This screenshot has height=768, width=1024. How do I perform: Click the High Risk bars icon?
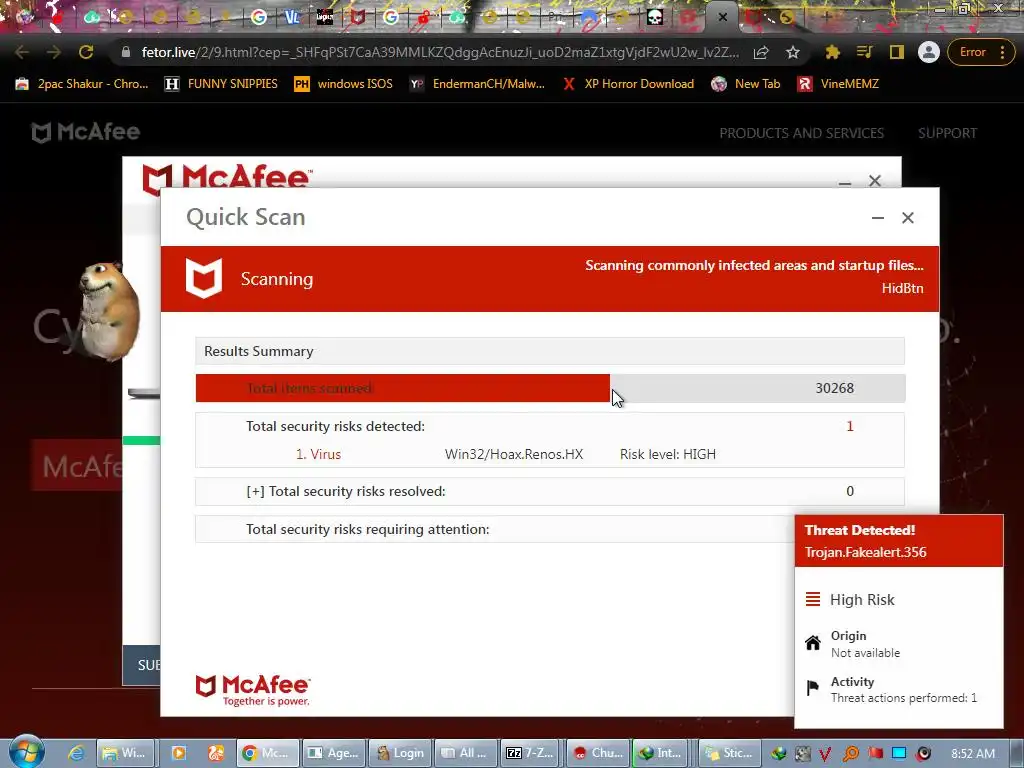coord(812,599)
